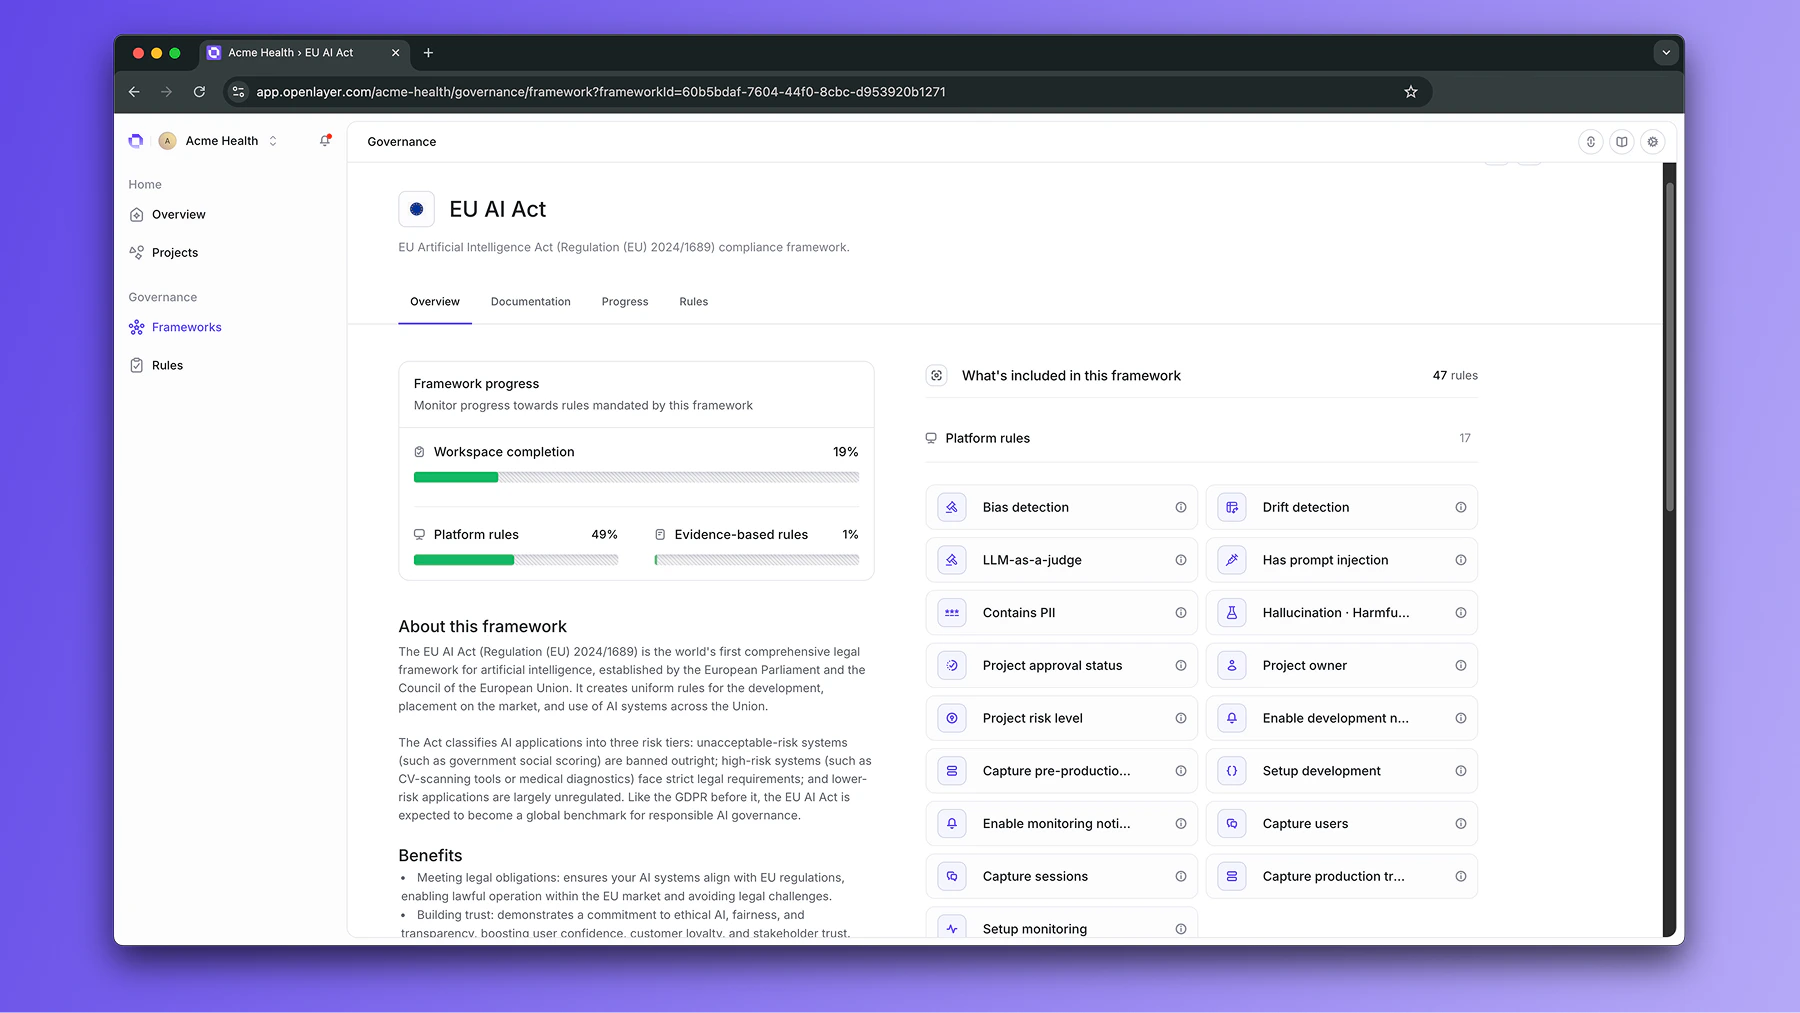Viewport: 1800px width, 1013px height.
Task: Bookmark the page via the star icon
Action: click(x=1411, y=91)
